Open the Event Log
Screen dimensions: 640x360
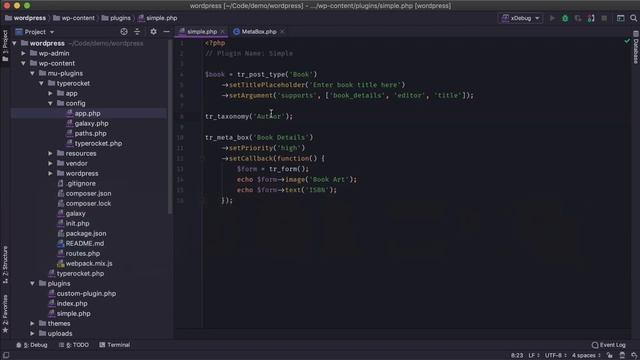tap(609, 345)
